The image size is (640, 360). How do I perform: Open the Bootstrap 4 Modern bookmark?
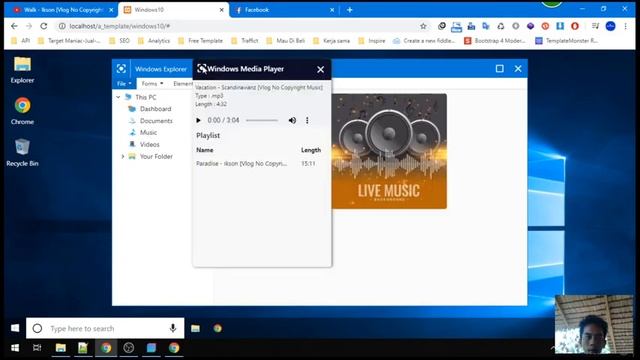tap(495, 41)
